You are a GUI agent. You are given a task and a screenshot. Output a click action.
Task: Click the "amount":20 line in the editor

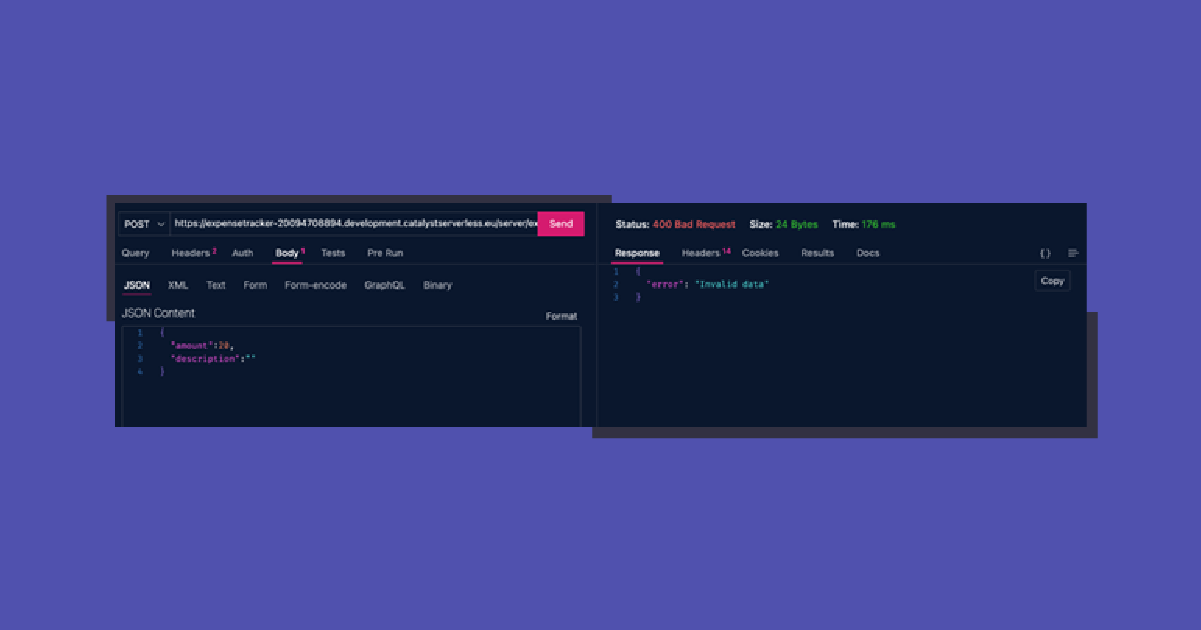tap(202, 345)
